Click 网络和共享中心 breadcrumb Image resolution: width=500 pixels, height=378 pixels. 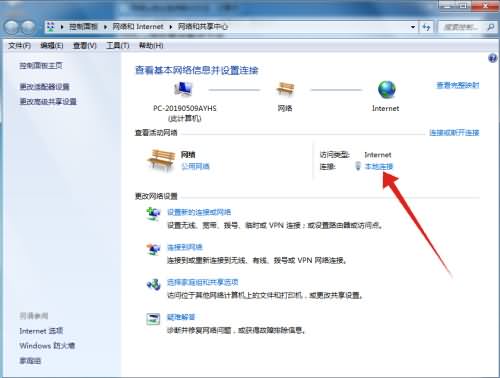203,27
